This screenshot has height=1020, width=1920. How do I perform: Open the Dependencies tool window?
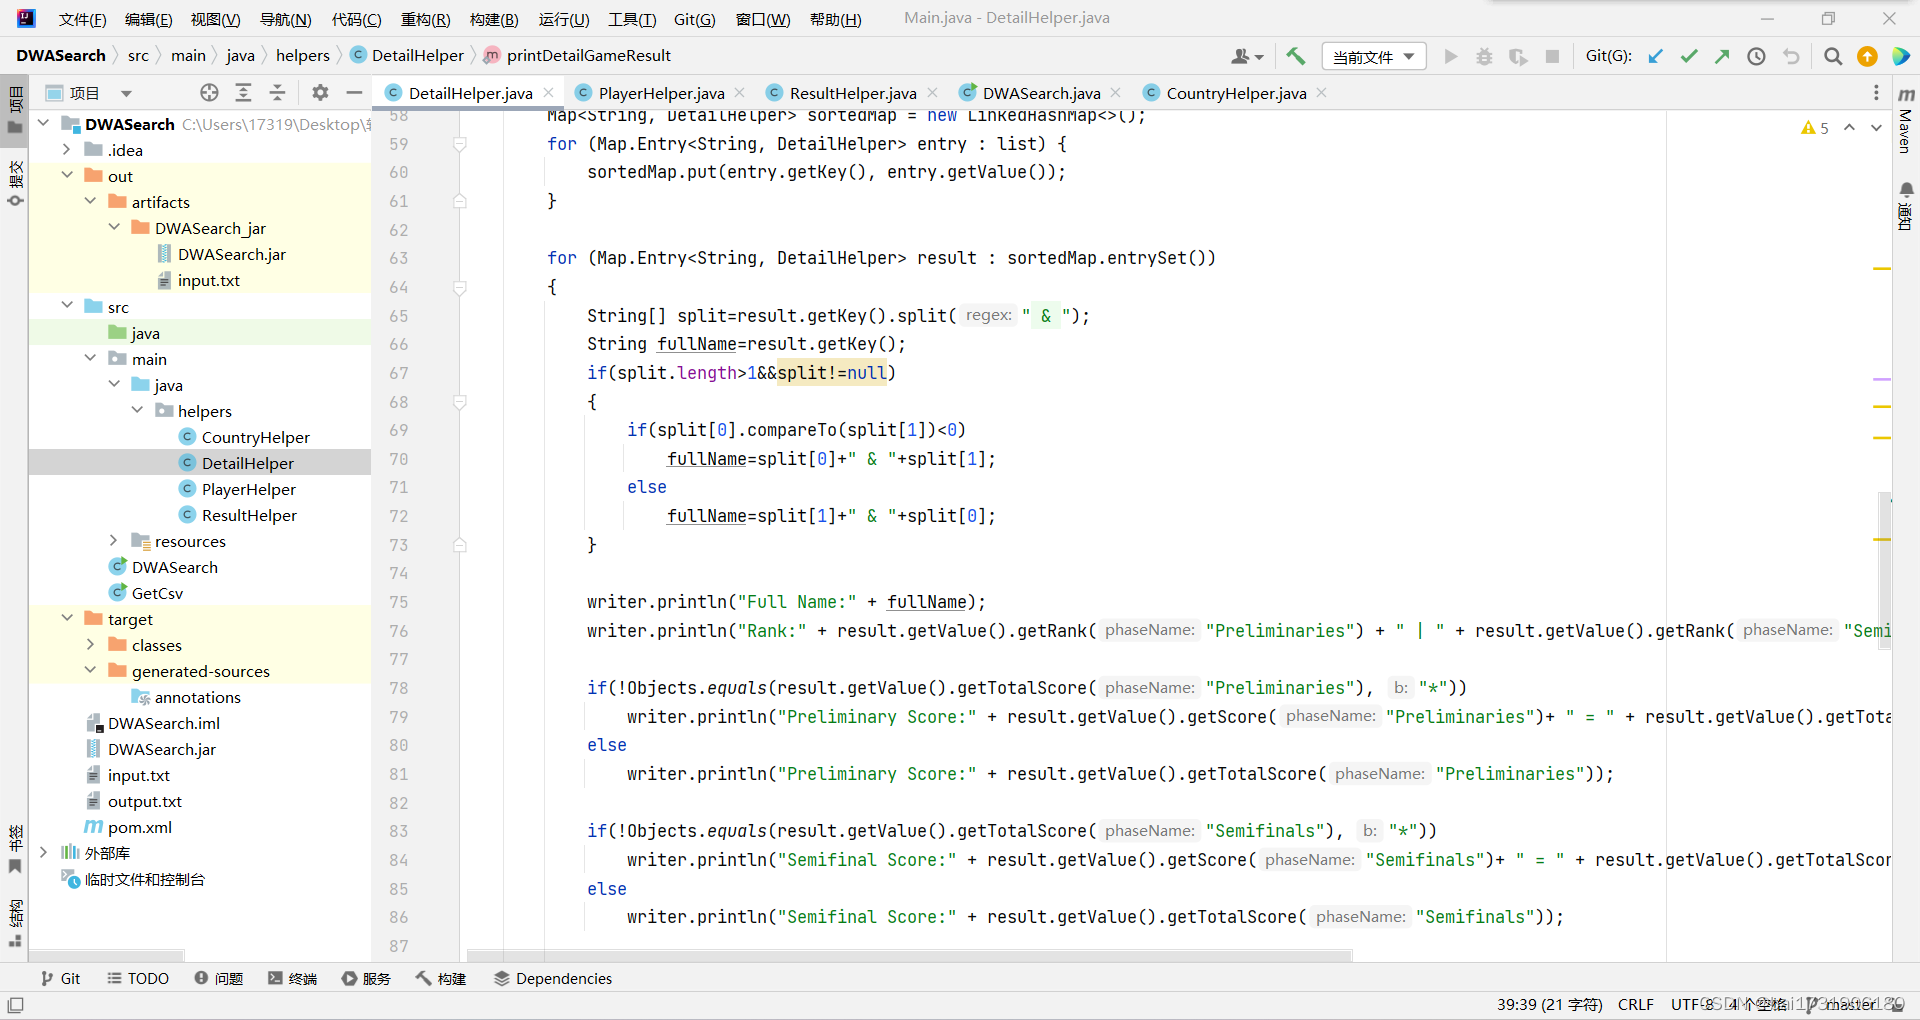[x=553, y=978]
